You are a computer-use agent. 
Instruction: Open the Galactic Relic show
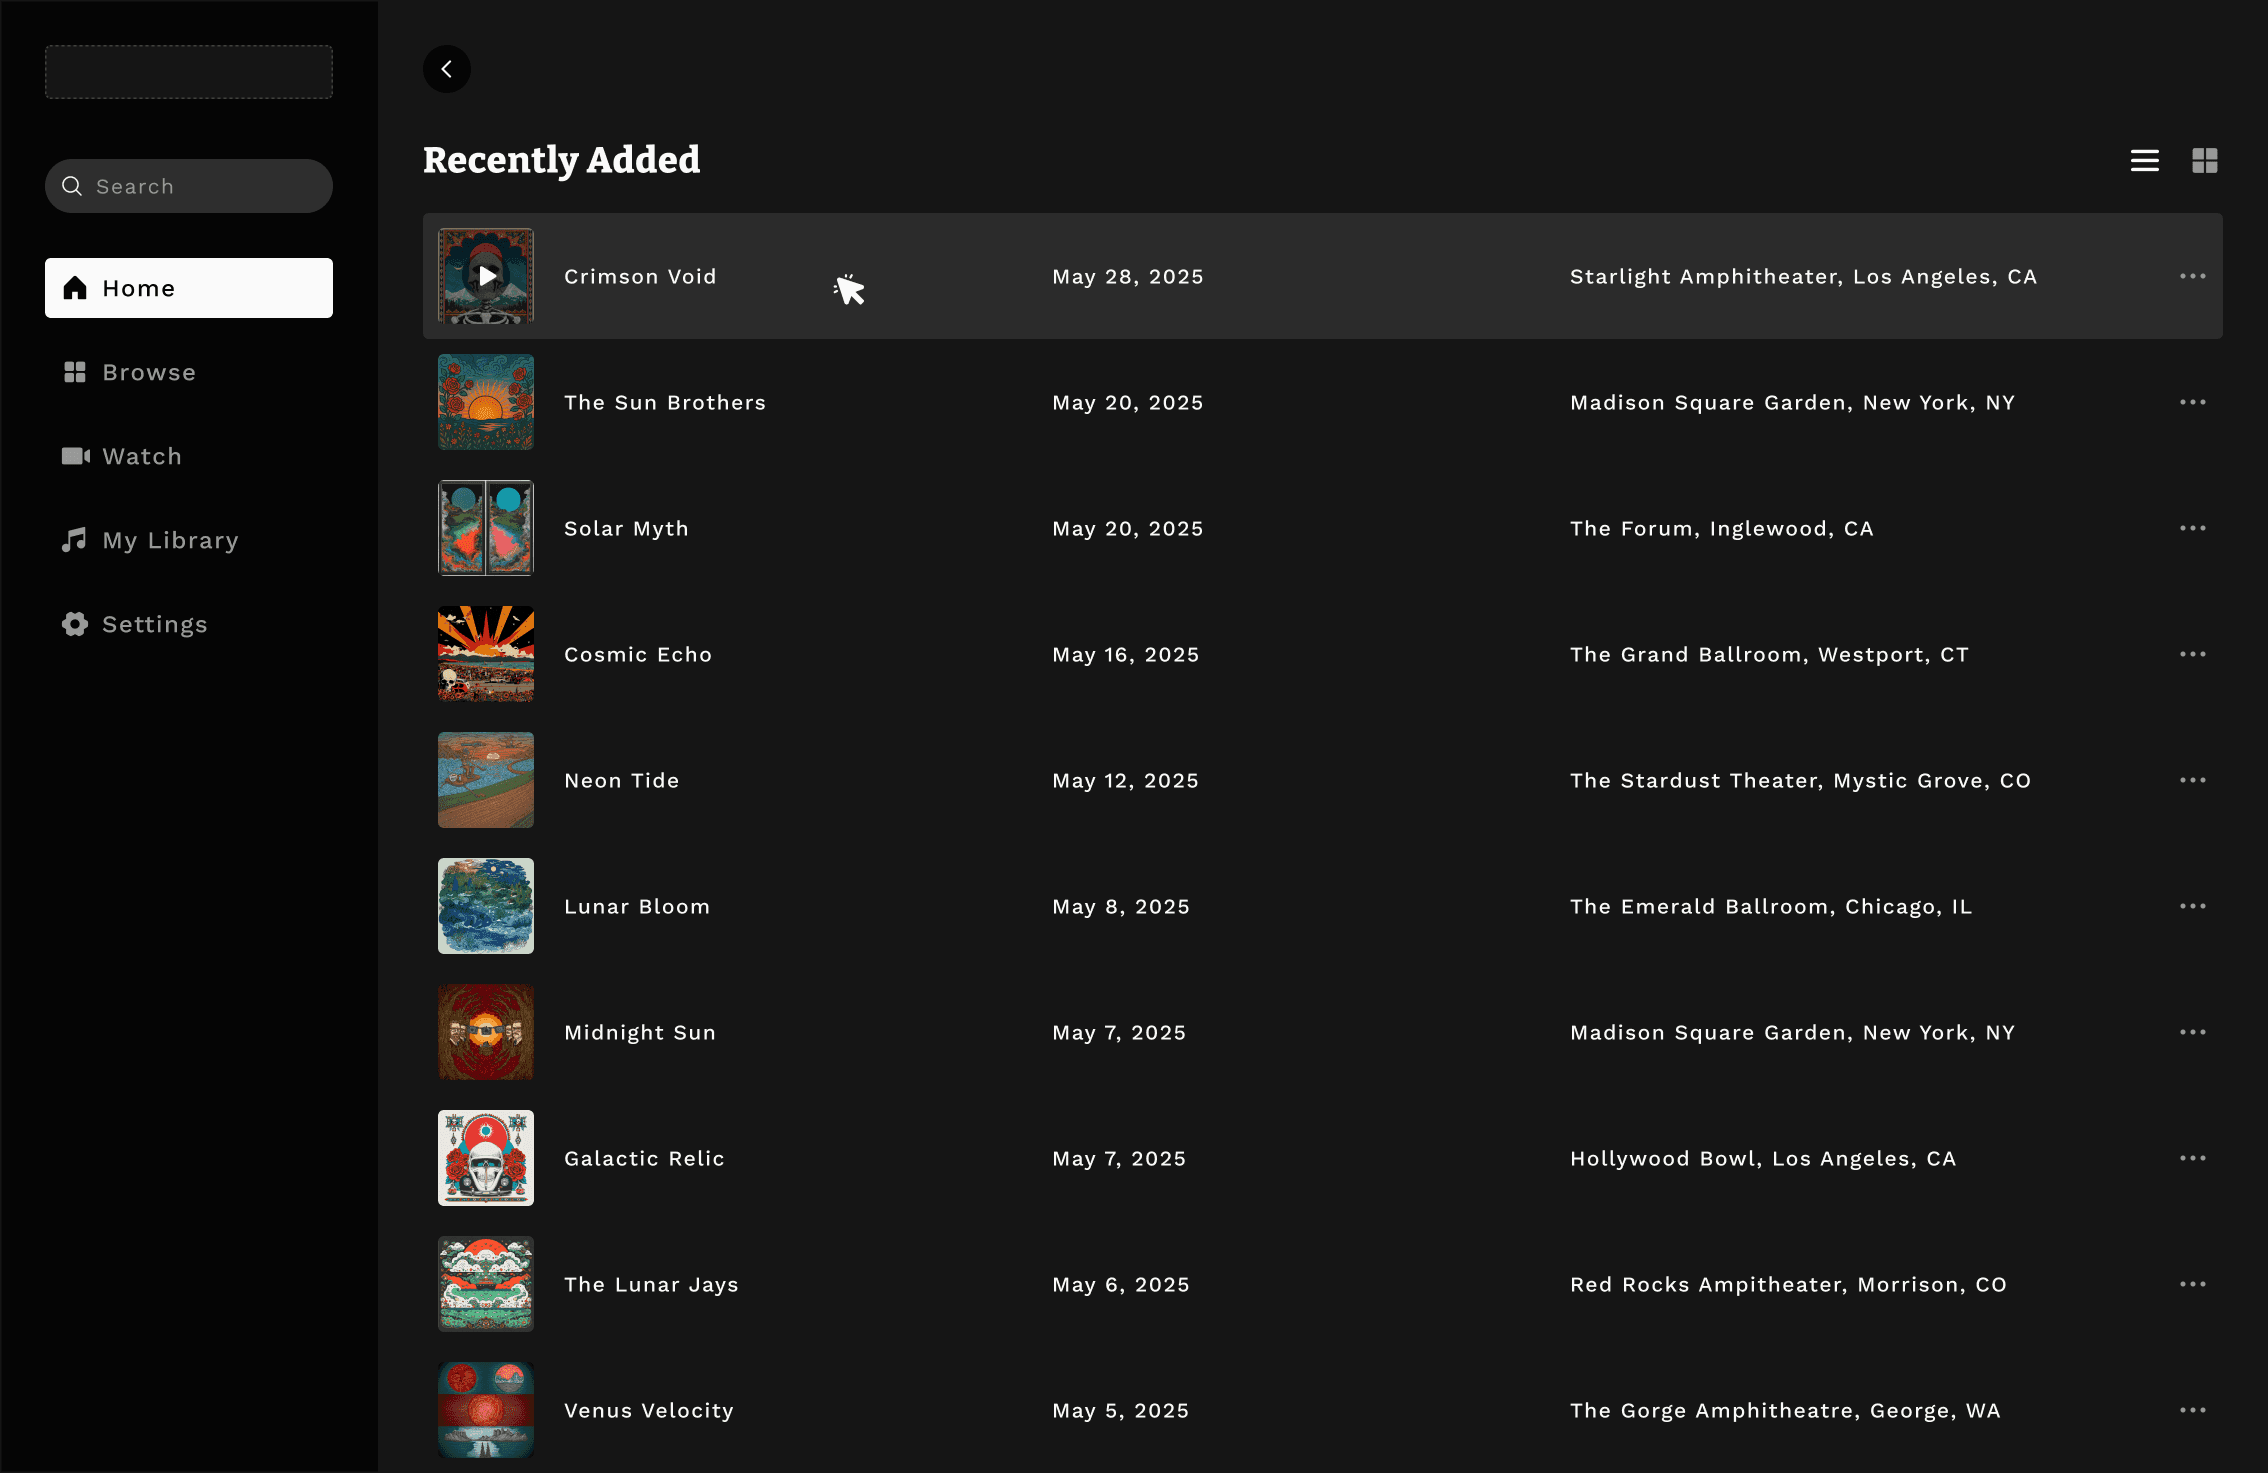644,1158
